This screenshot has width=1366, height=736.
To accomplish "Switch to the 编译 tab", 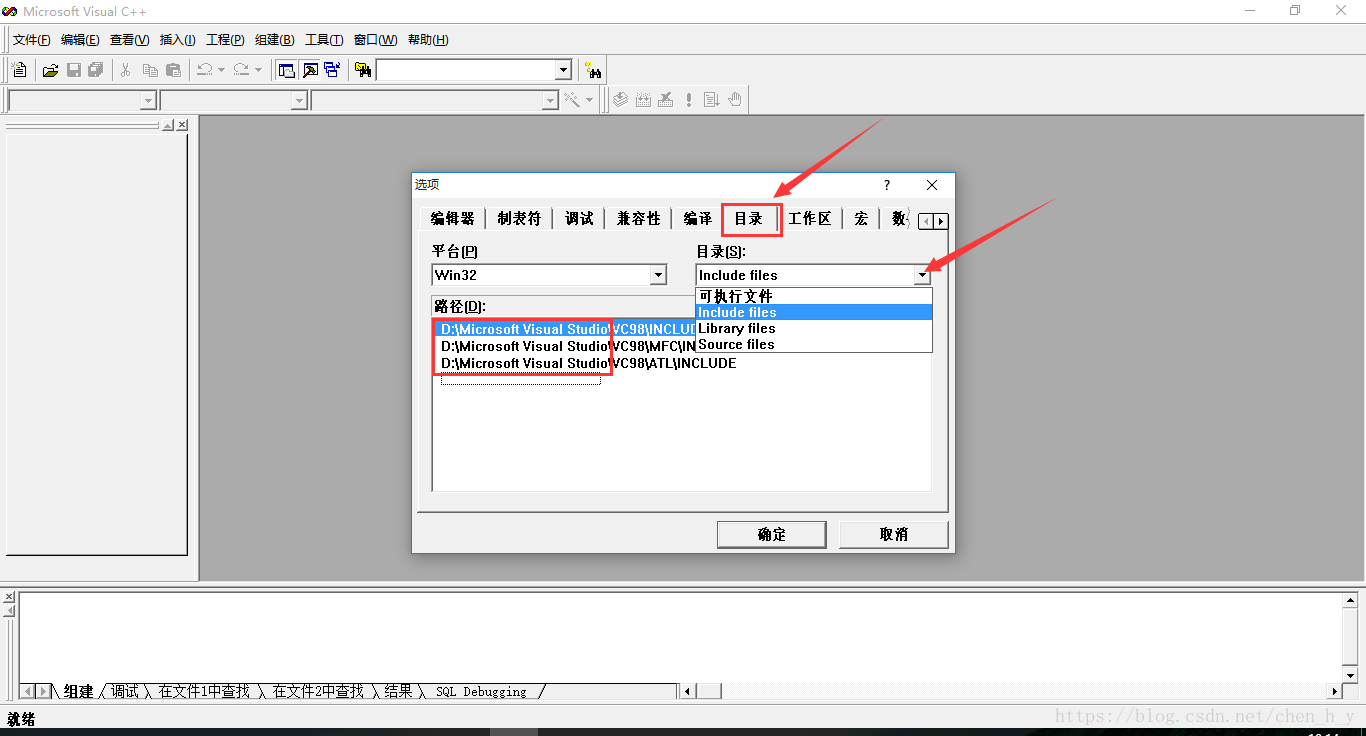I will point(698,218).
